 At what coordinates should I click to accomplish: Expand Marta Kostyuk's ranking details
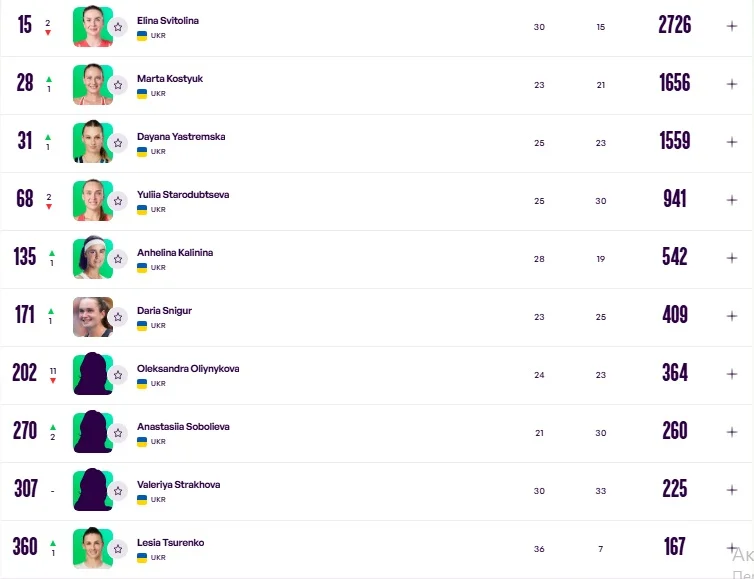(732, 84)
